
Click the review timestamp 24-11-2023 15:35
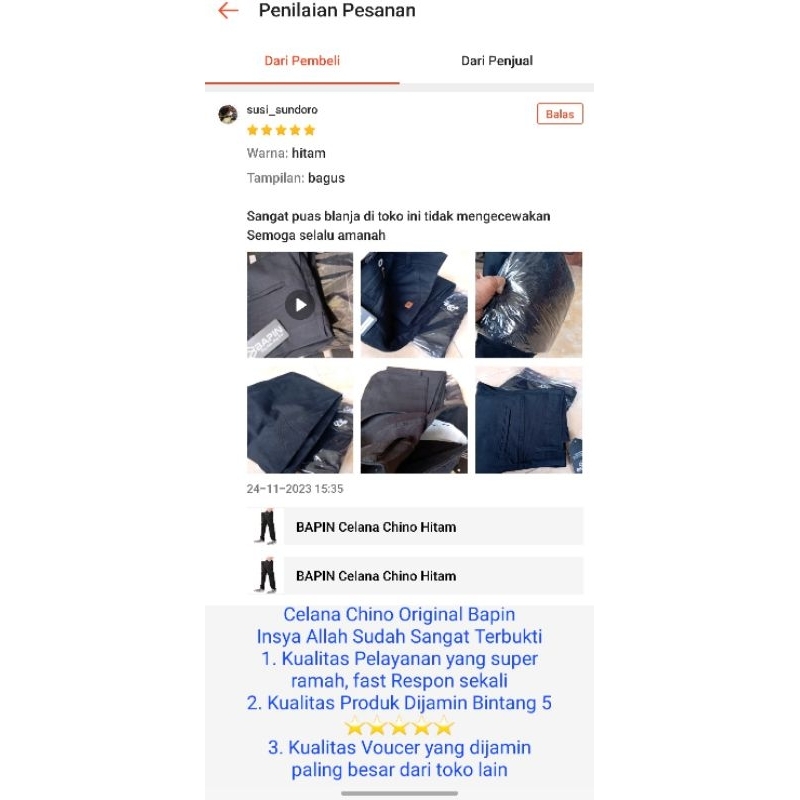tap(295, 489)
